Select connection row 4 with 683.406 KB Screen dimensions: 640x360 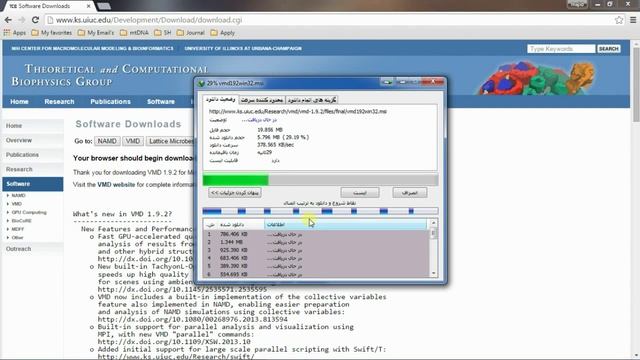tap(316, 258)
